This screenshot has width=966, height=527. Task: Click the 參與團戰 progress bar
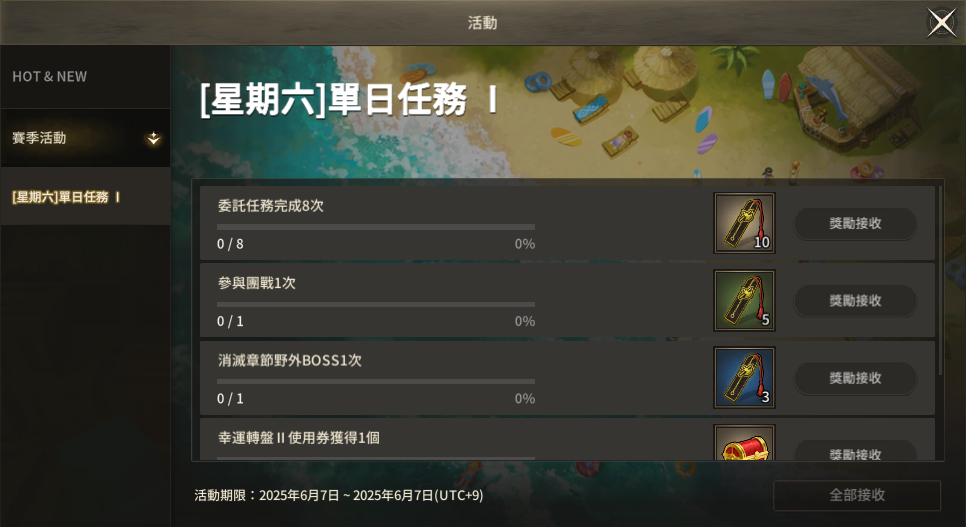pos(376,304)
